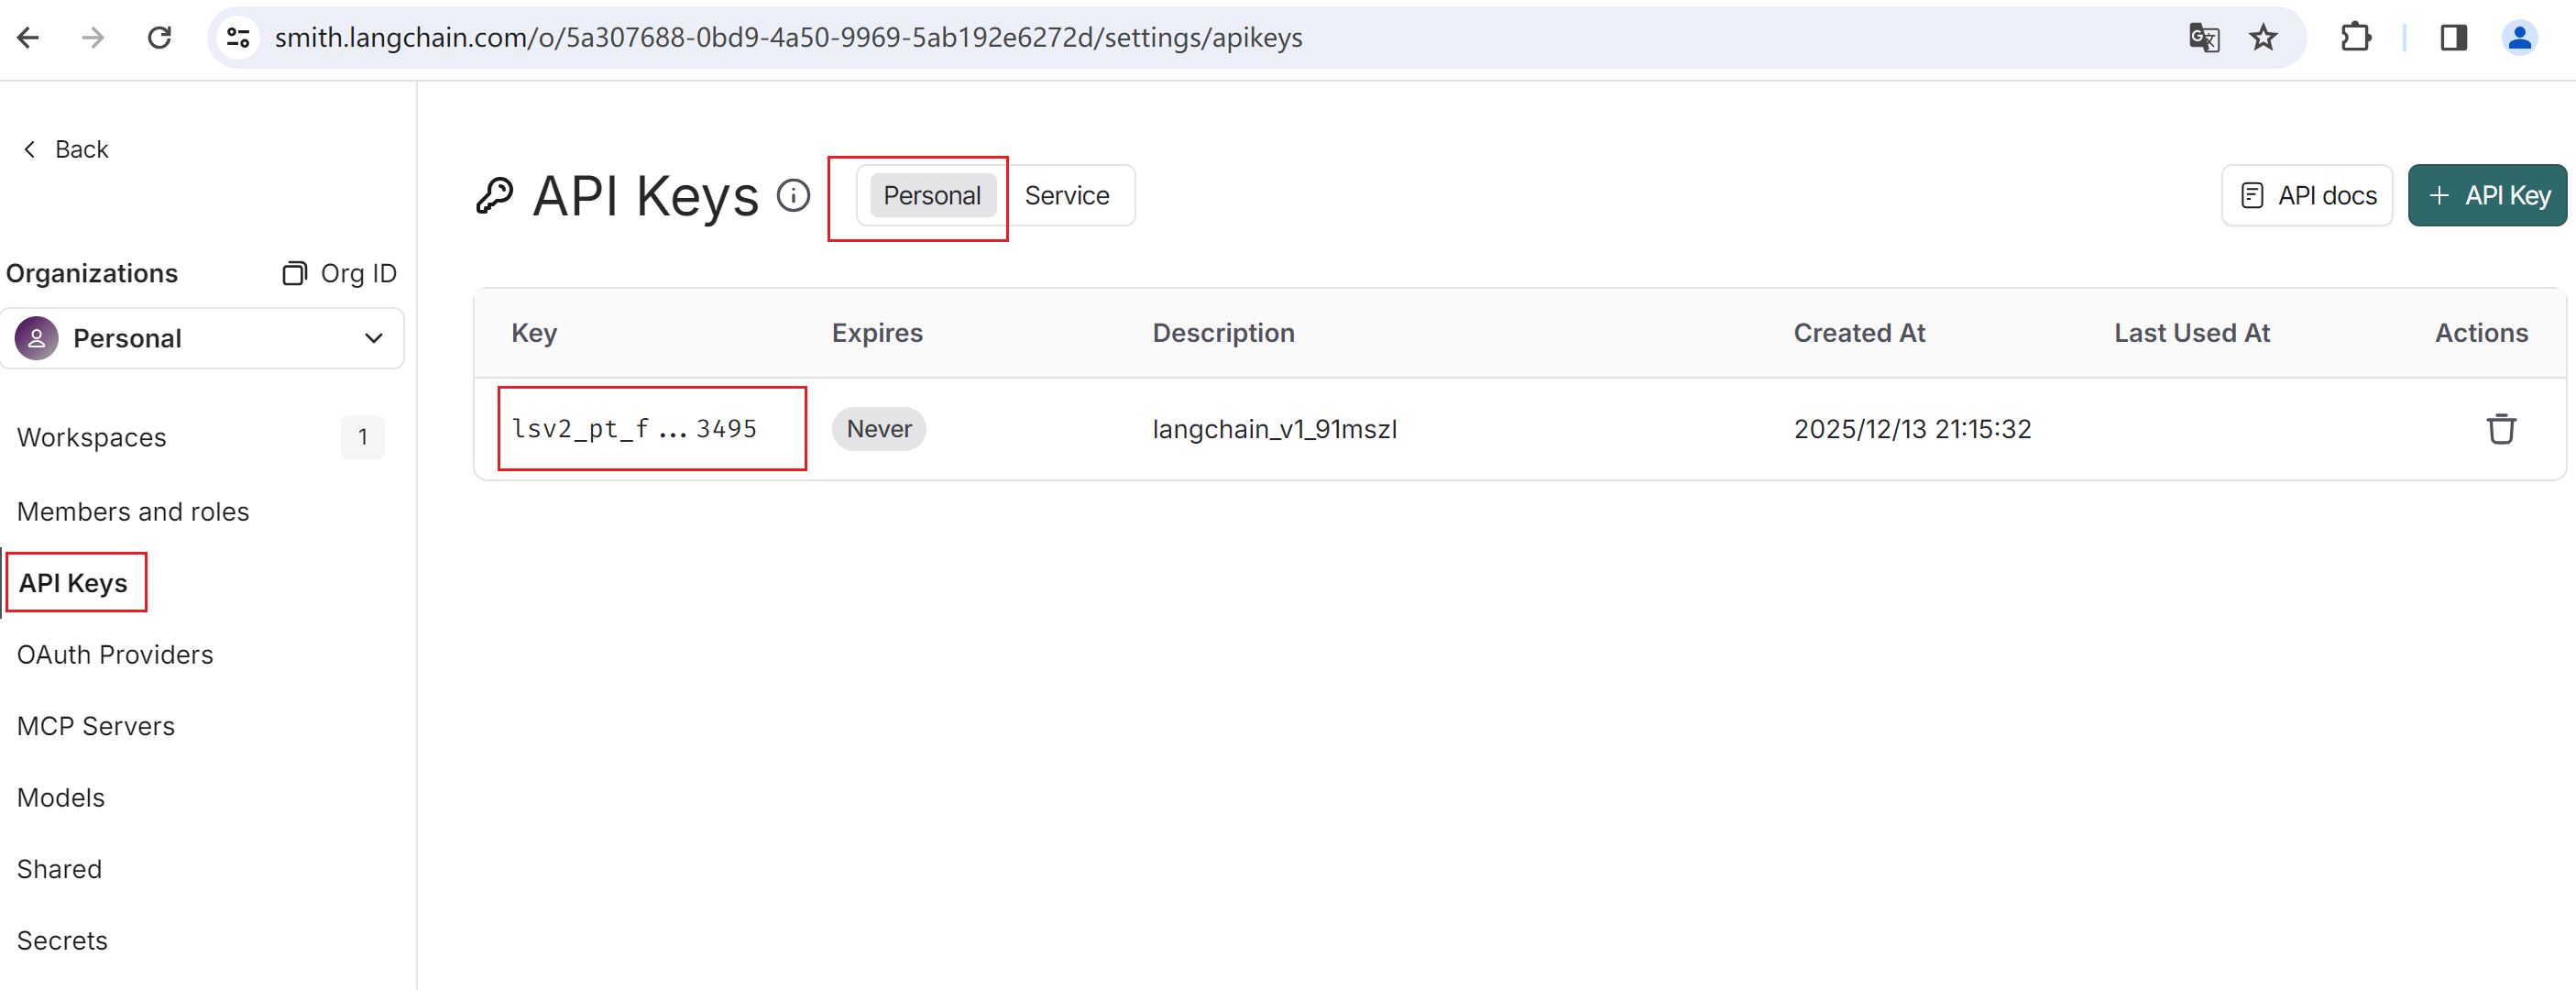Screen dimensions: 2576x990
Task: Click the info icon beside API Keys
Action: click(x=793, y=195)
